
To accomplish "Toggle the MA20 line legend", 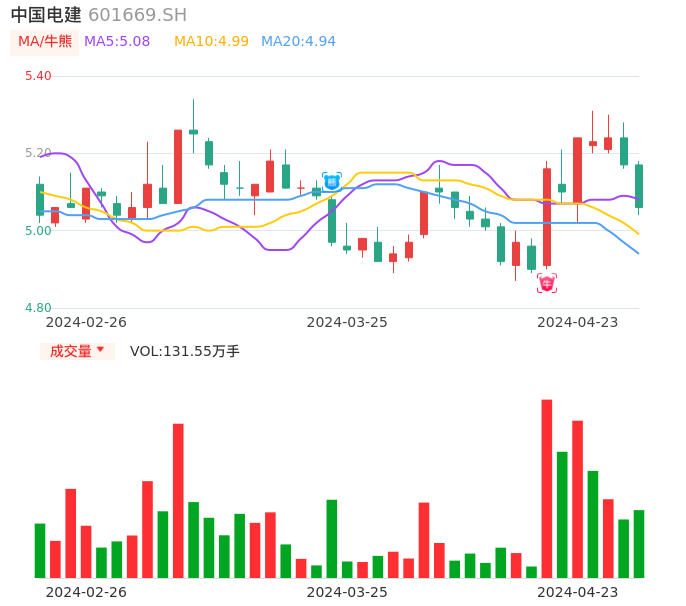I will tap(298, 42).
